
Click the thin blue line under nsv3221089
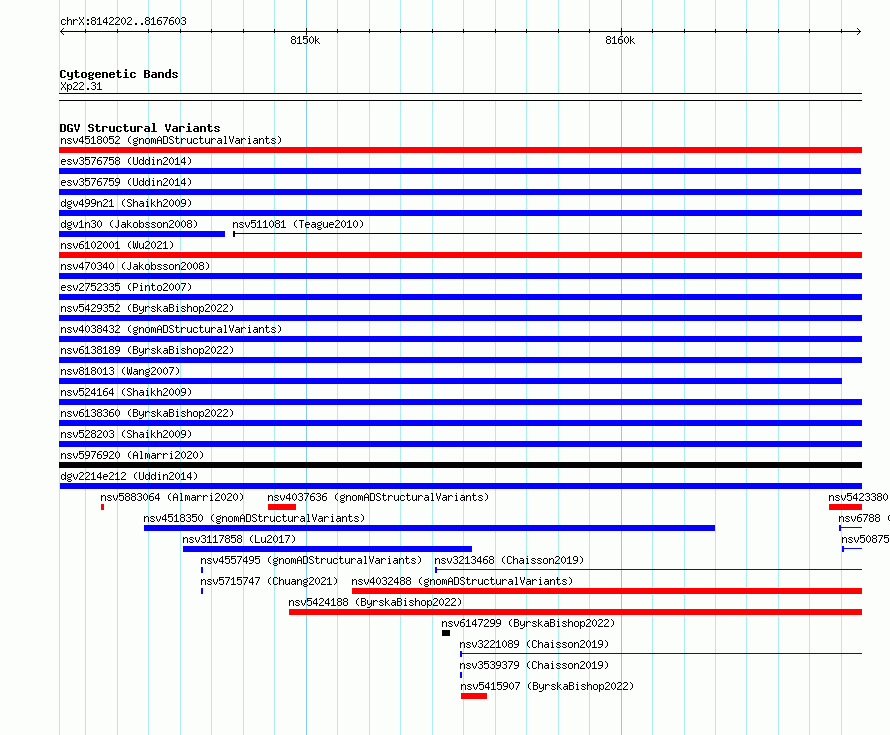pyautogui.click(x=661, y=654)
